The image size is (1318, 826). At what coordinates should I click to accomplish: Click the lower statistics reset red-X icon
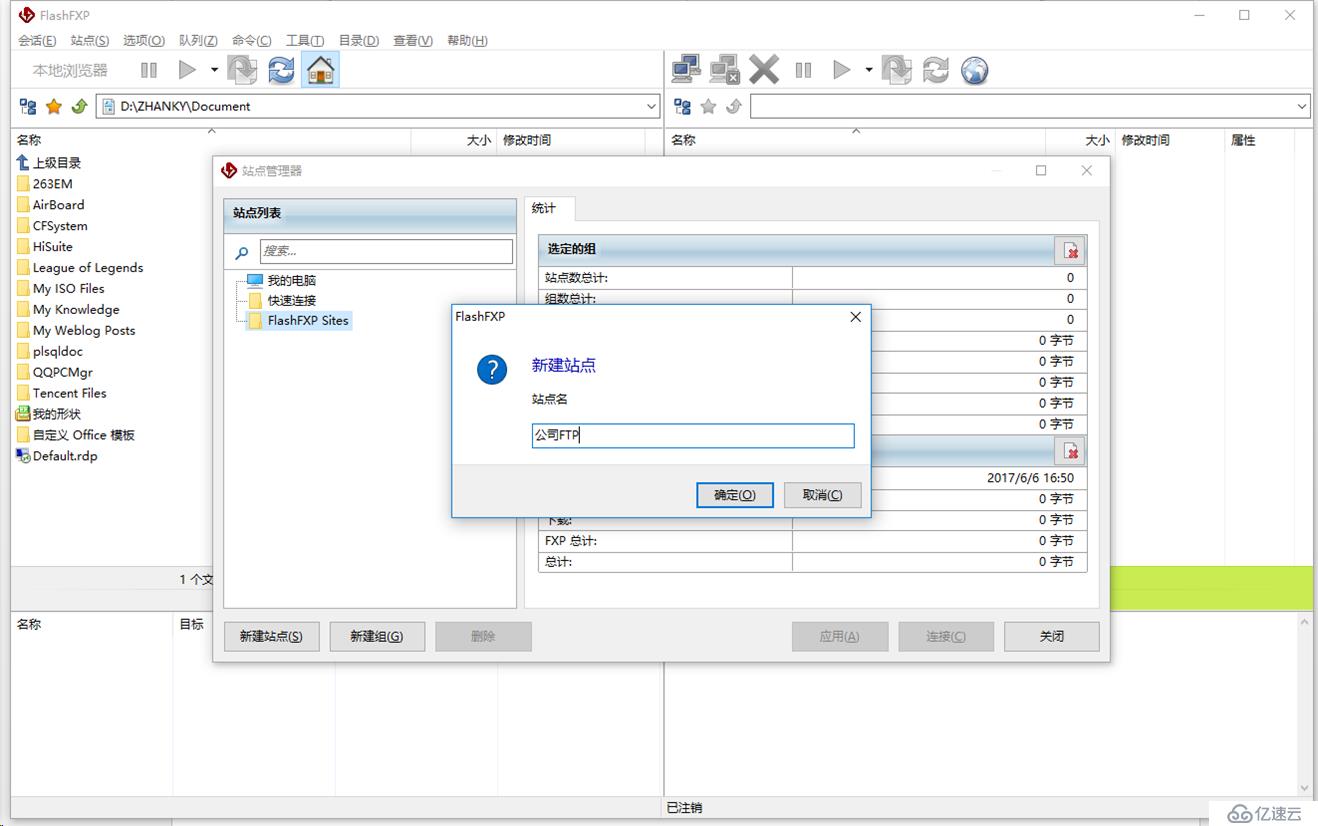1070,451
